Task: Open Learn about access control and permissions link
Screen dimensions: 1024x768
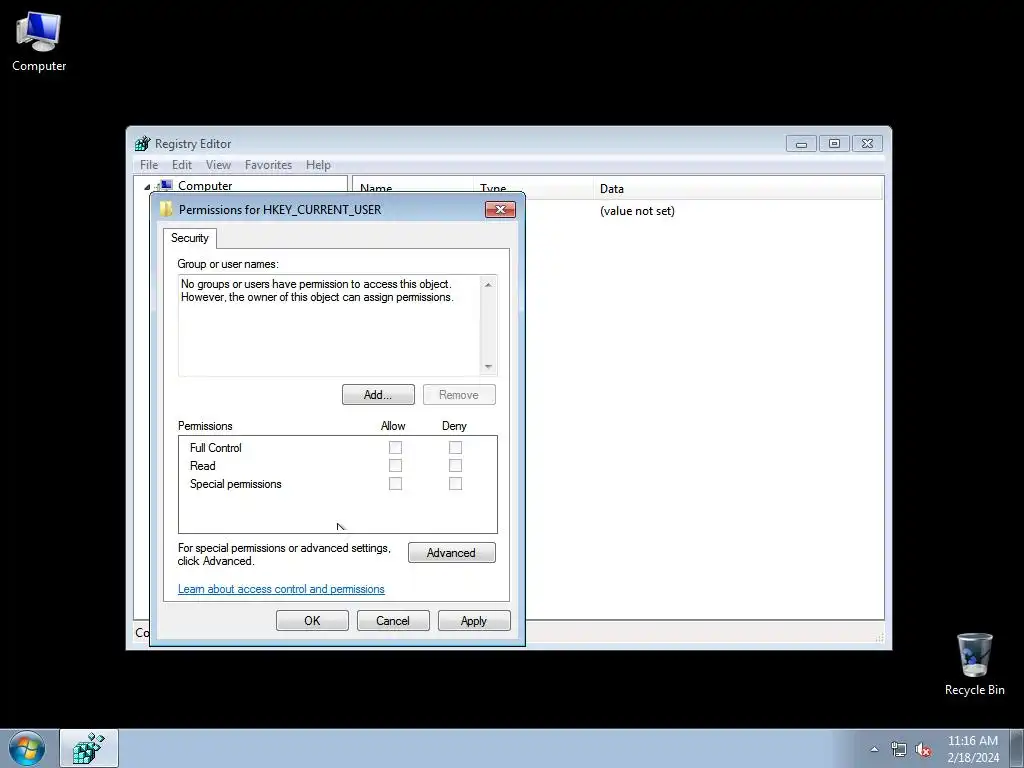Action: point(281,589)
